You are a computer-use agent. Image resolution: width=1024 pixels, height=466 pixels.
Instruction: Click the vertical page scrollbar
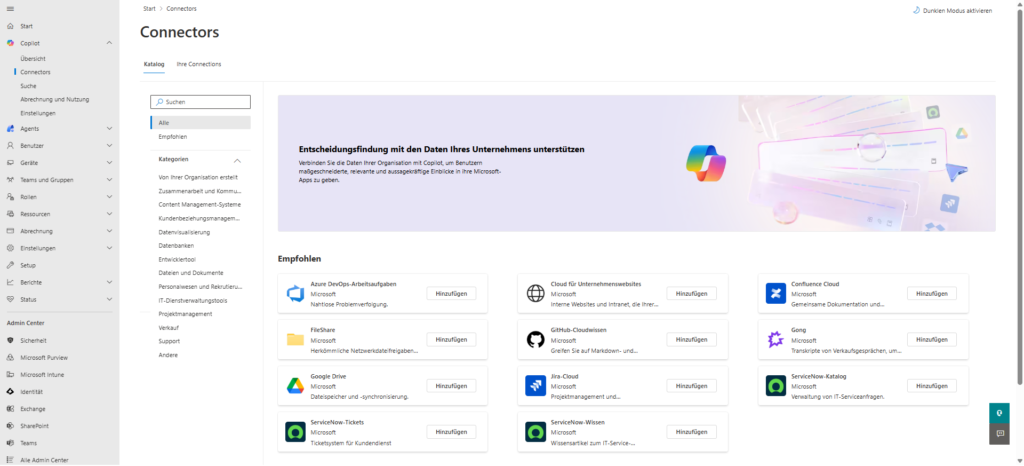pos(1019,200)
